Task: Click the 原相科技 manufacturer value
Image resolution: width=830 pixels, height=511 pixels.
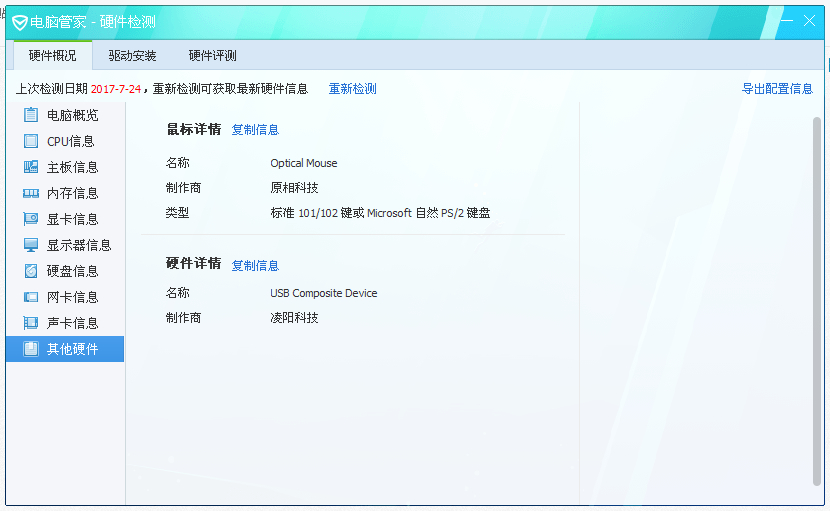Action: click(294, 187)
